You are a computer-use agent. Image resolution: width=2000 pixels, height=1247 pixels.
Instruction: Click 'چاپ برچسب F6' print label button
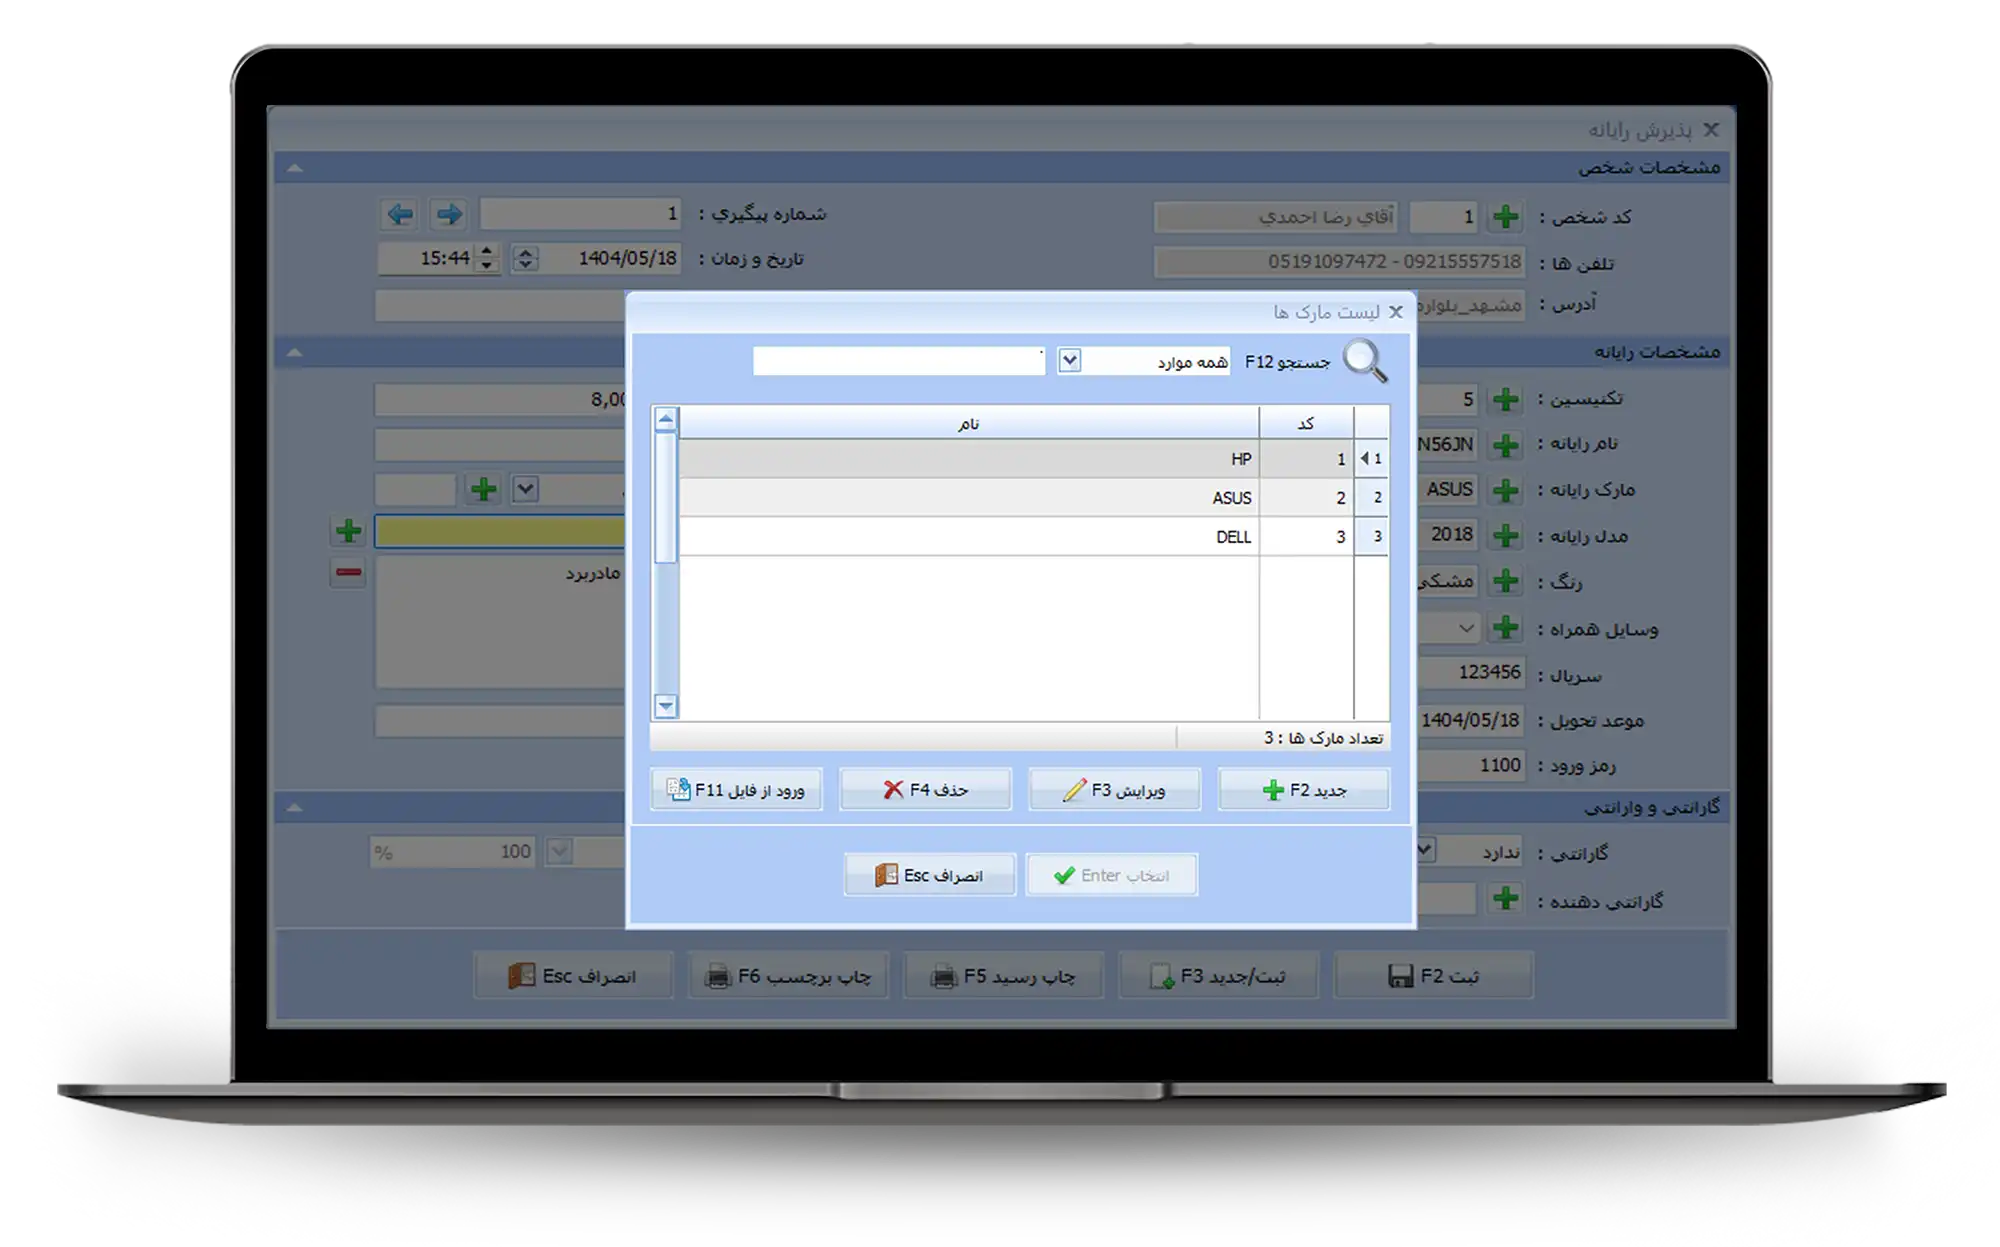tap(789, 975)
